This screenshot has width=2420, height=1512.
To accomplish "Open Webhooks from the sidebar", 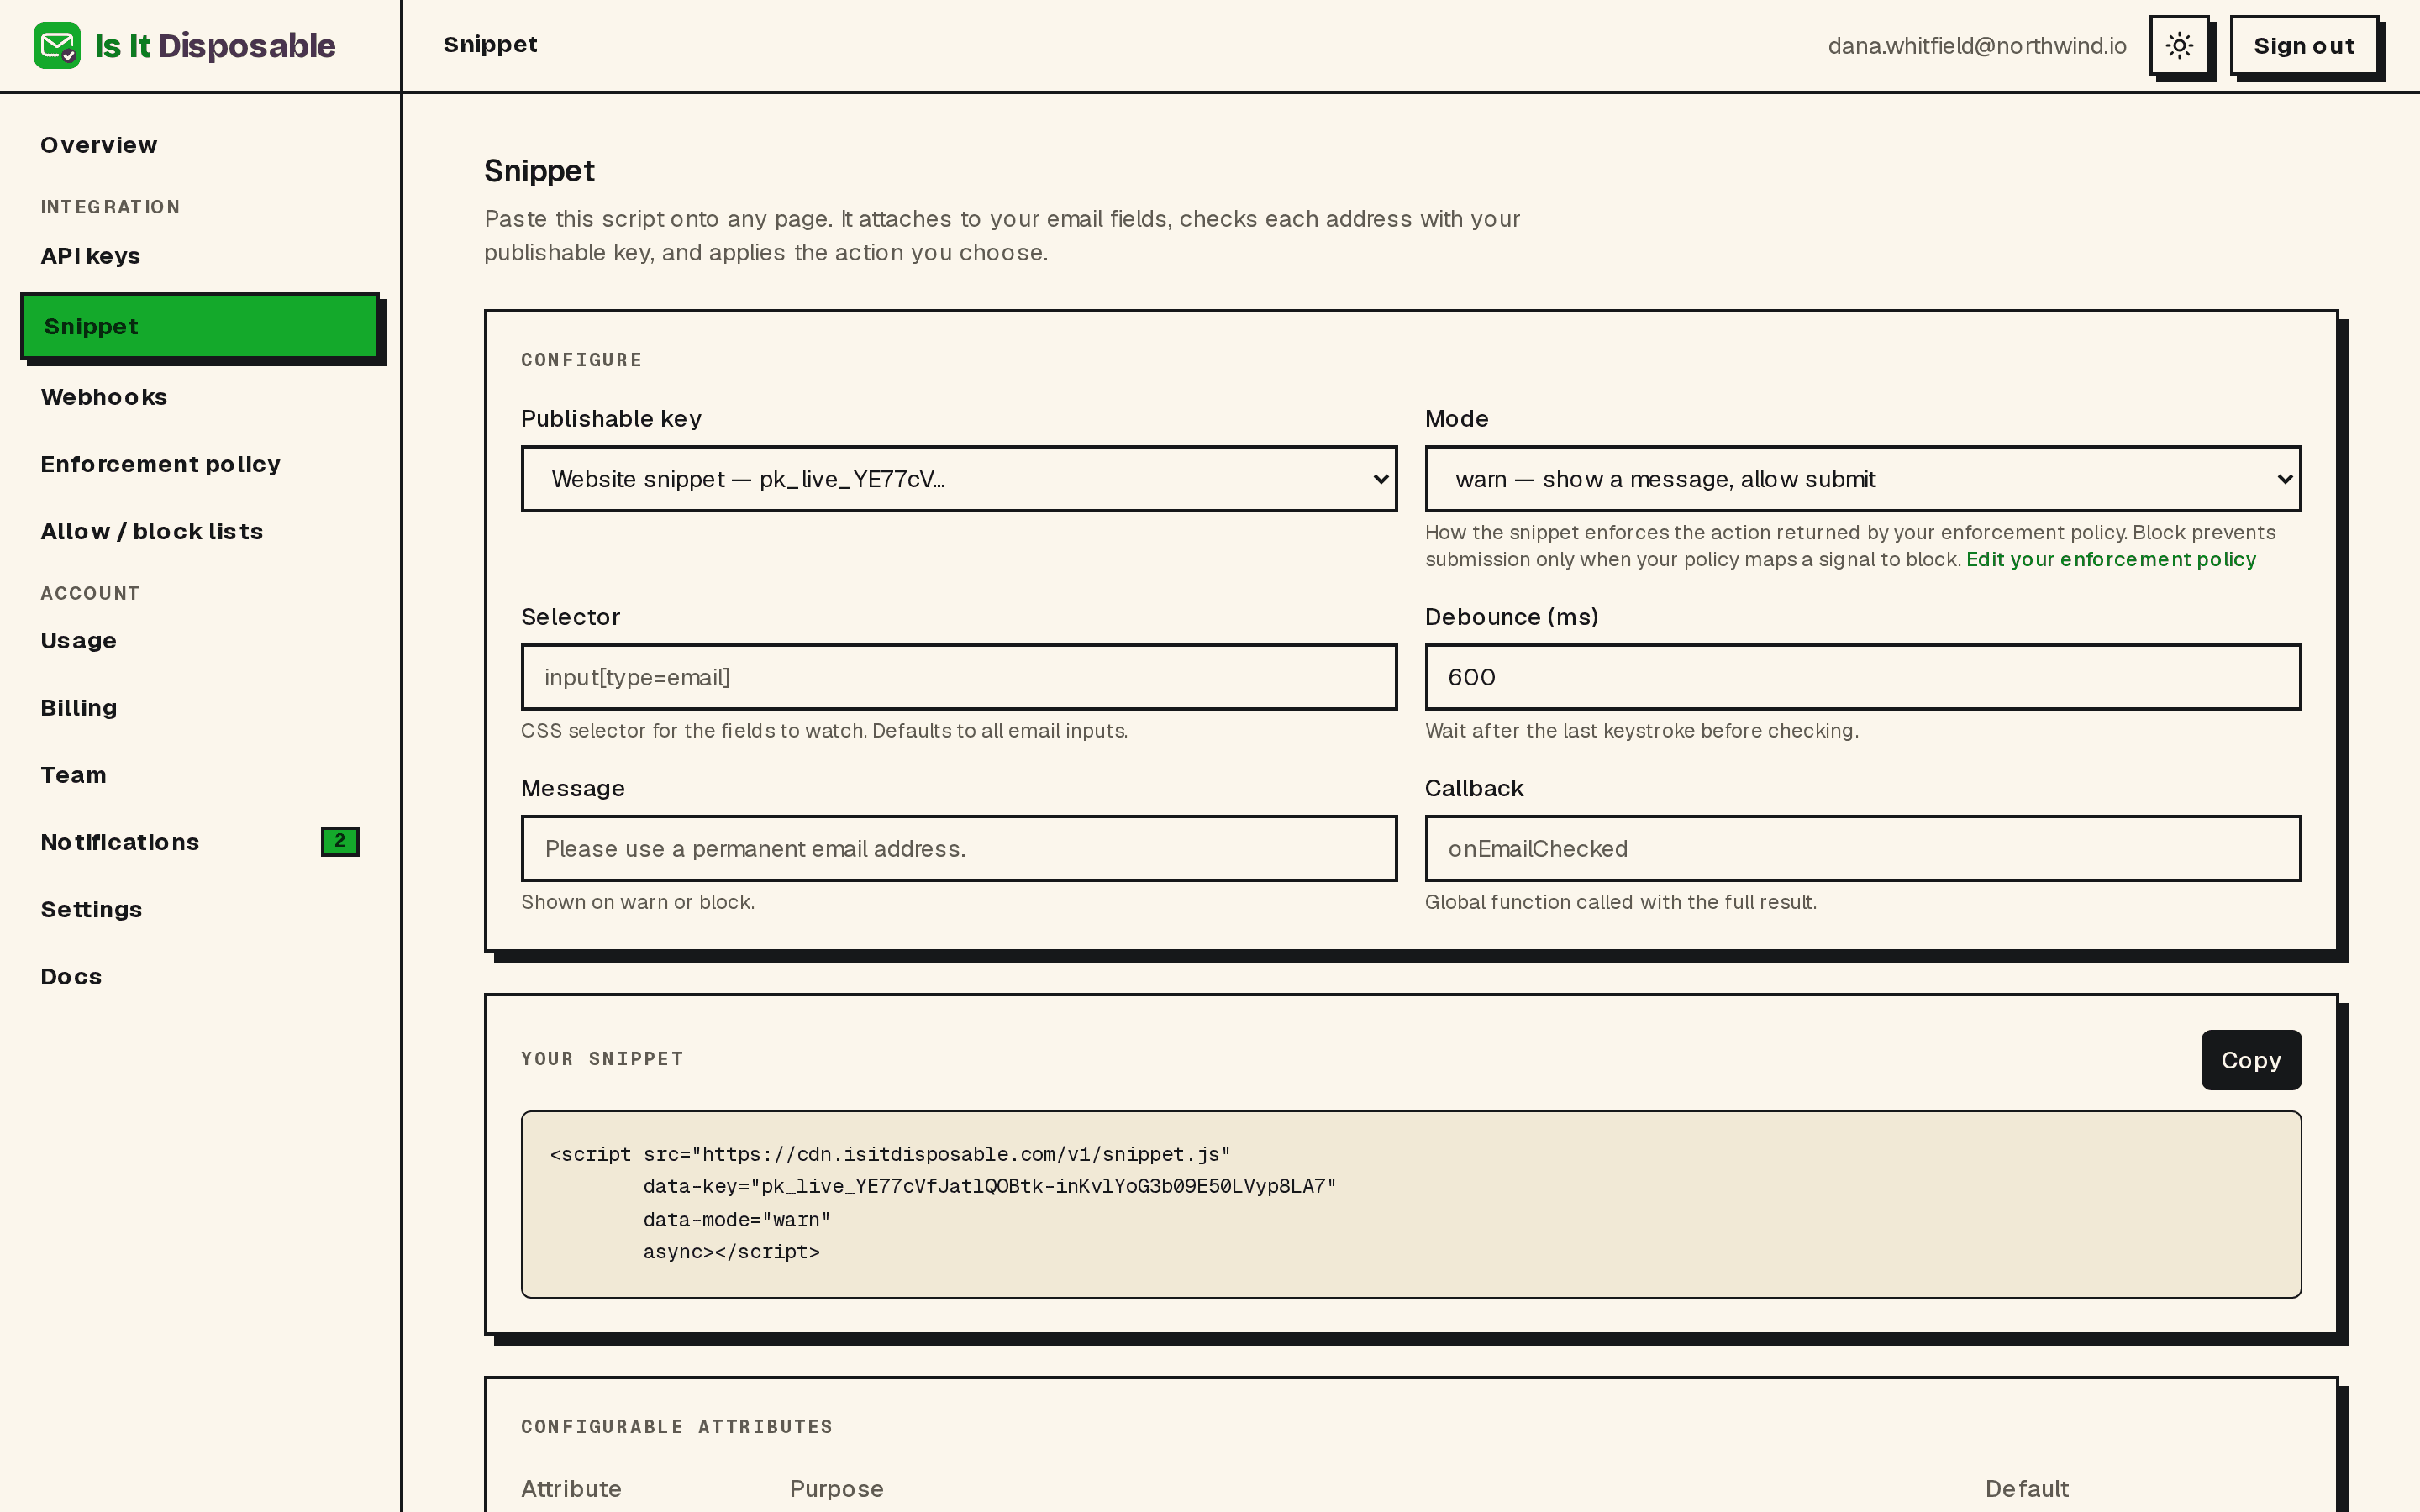I will [x=104, y=397].
